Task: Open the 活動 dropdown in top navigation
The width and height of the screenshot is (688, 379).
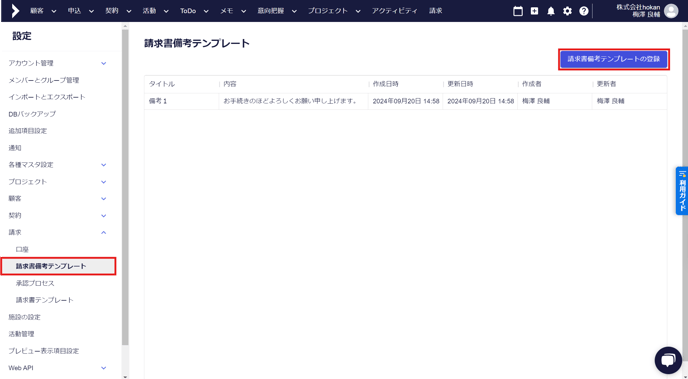Action: pyautogui.click(x=156, y=11)
